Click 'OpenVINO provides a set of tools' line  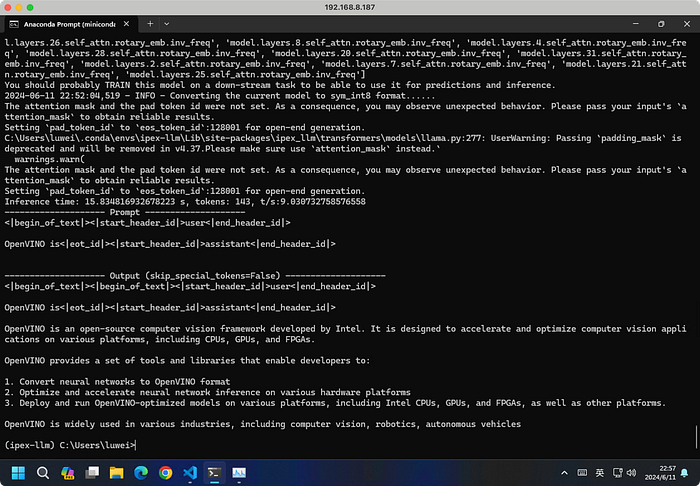(x=187, y=361)
